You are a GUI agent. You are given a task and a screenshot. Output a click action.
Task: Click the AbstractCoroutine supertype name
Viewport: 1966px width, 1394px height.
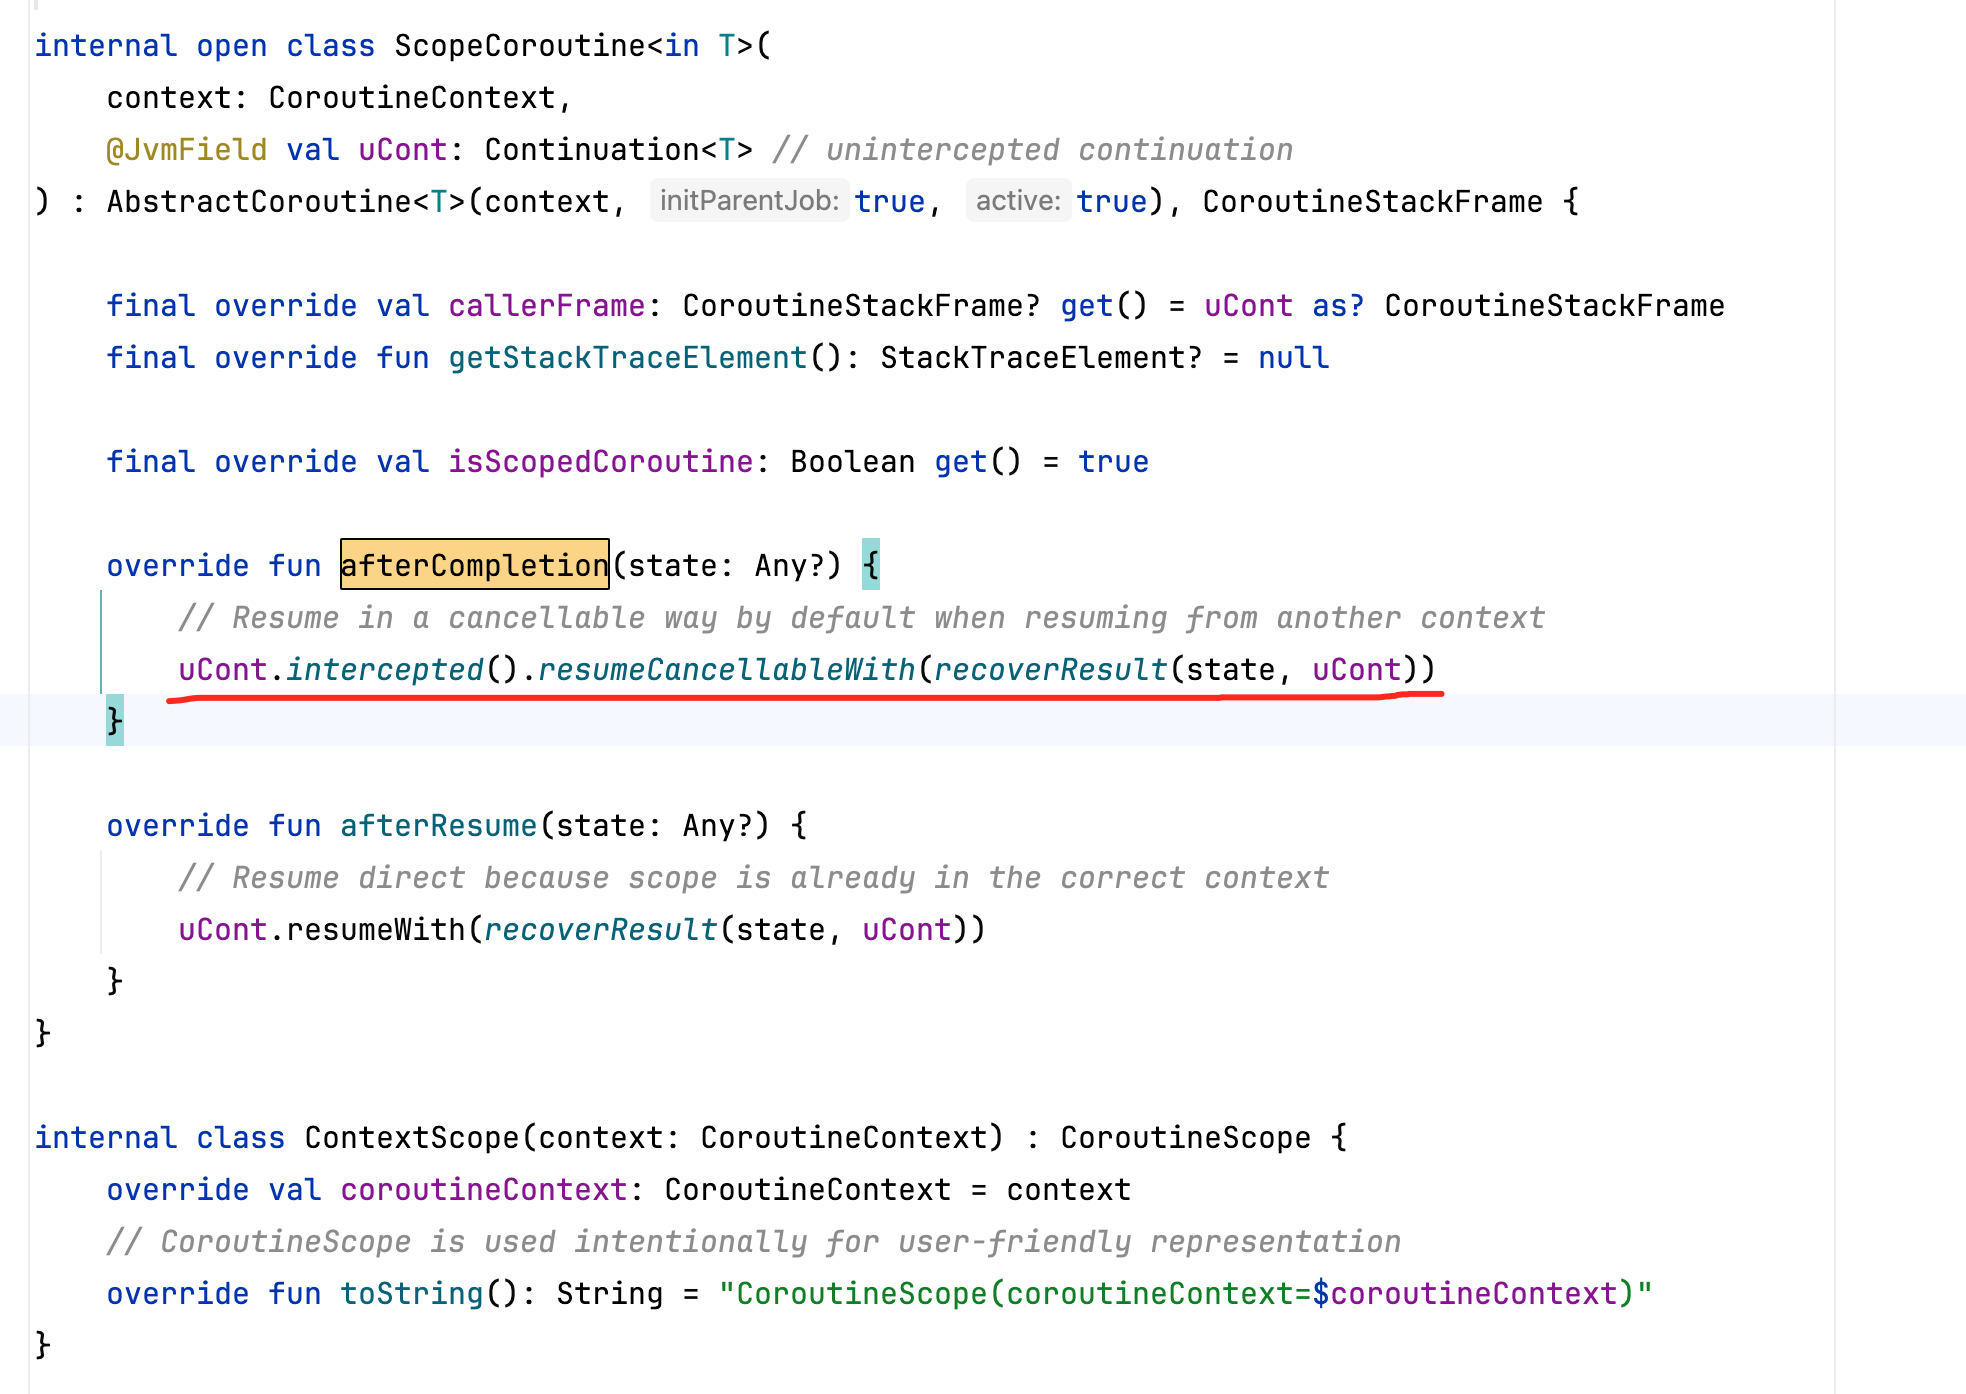click(259, 202)
